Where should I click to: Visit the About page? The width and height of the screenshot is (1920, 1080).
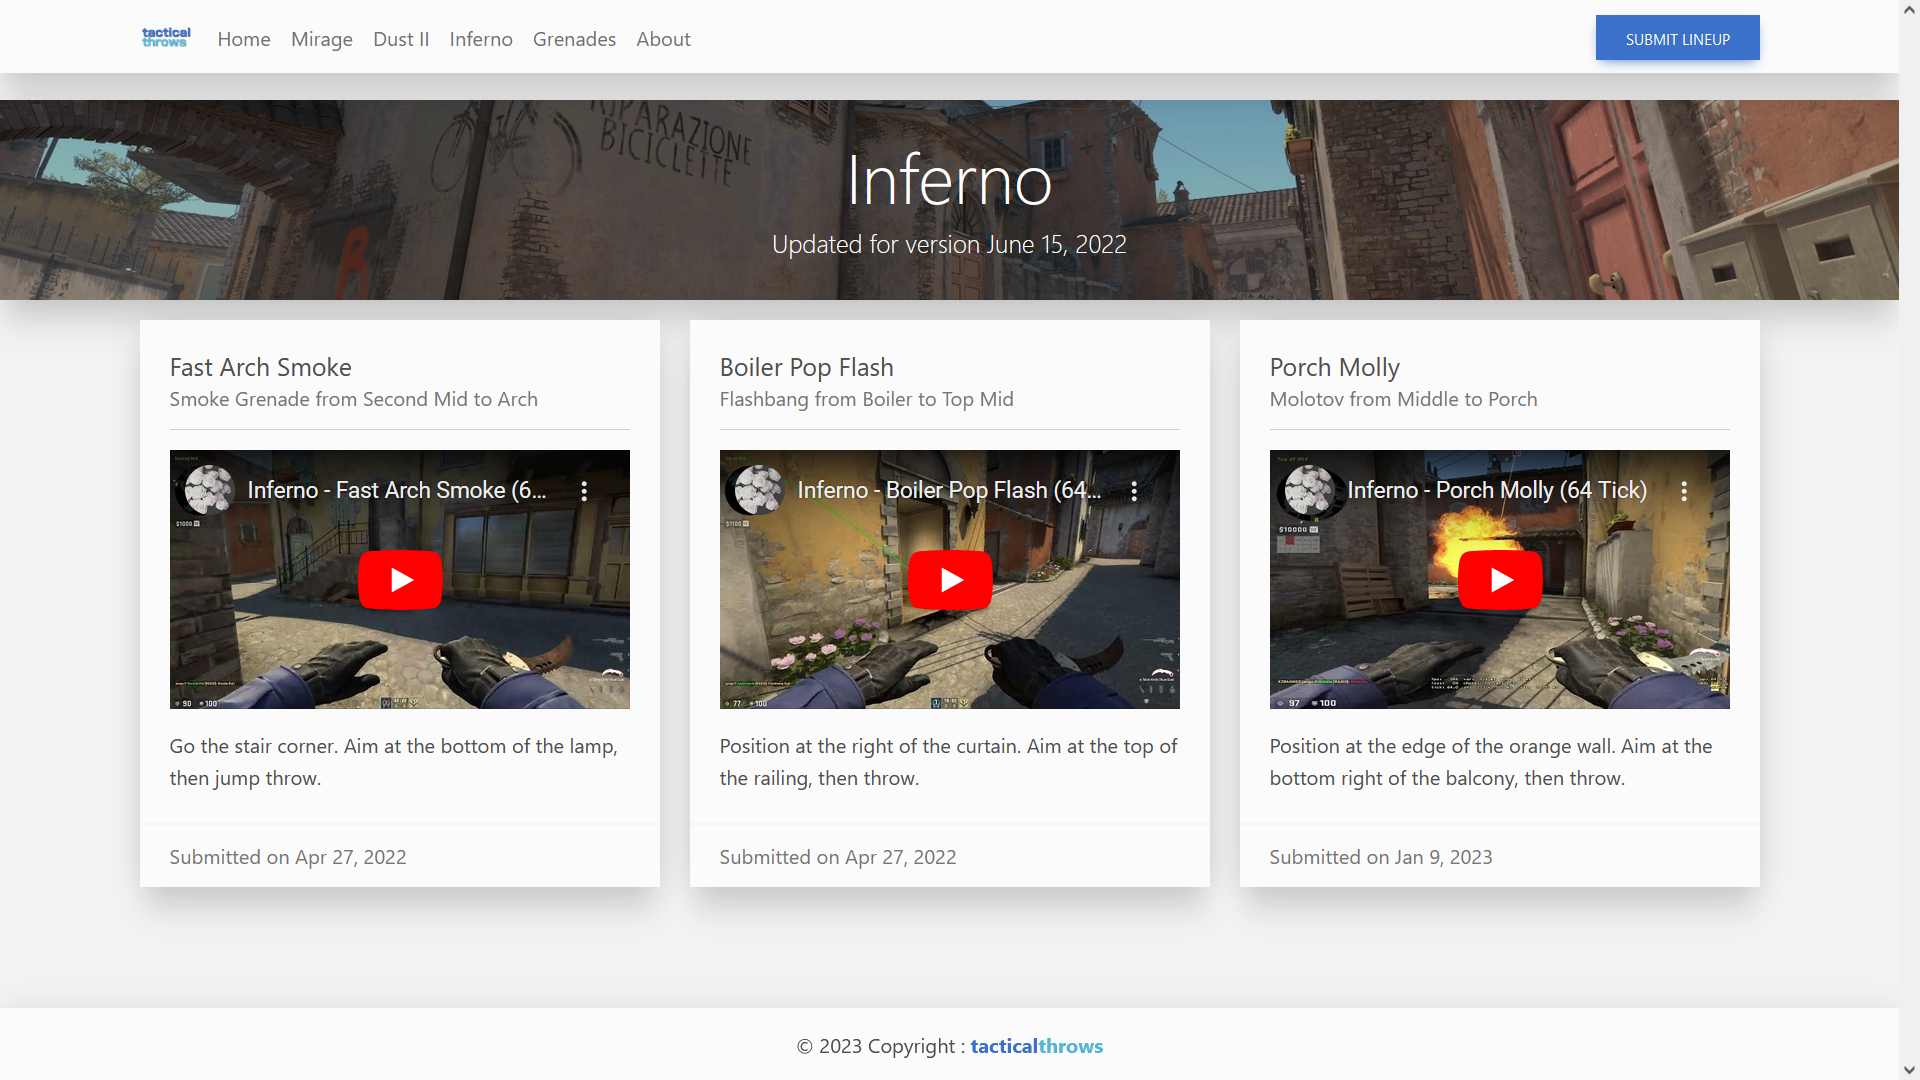[x=663, y=39]
